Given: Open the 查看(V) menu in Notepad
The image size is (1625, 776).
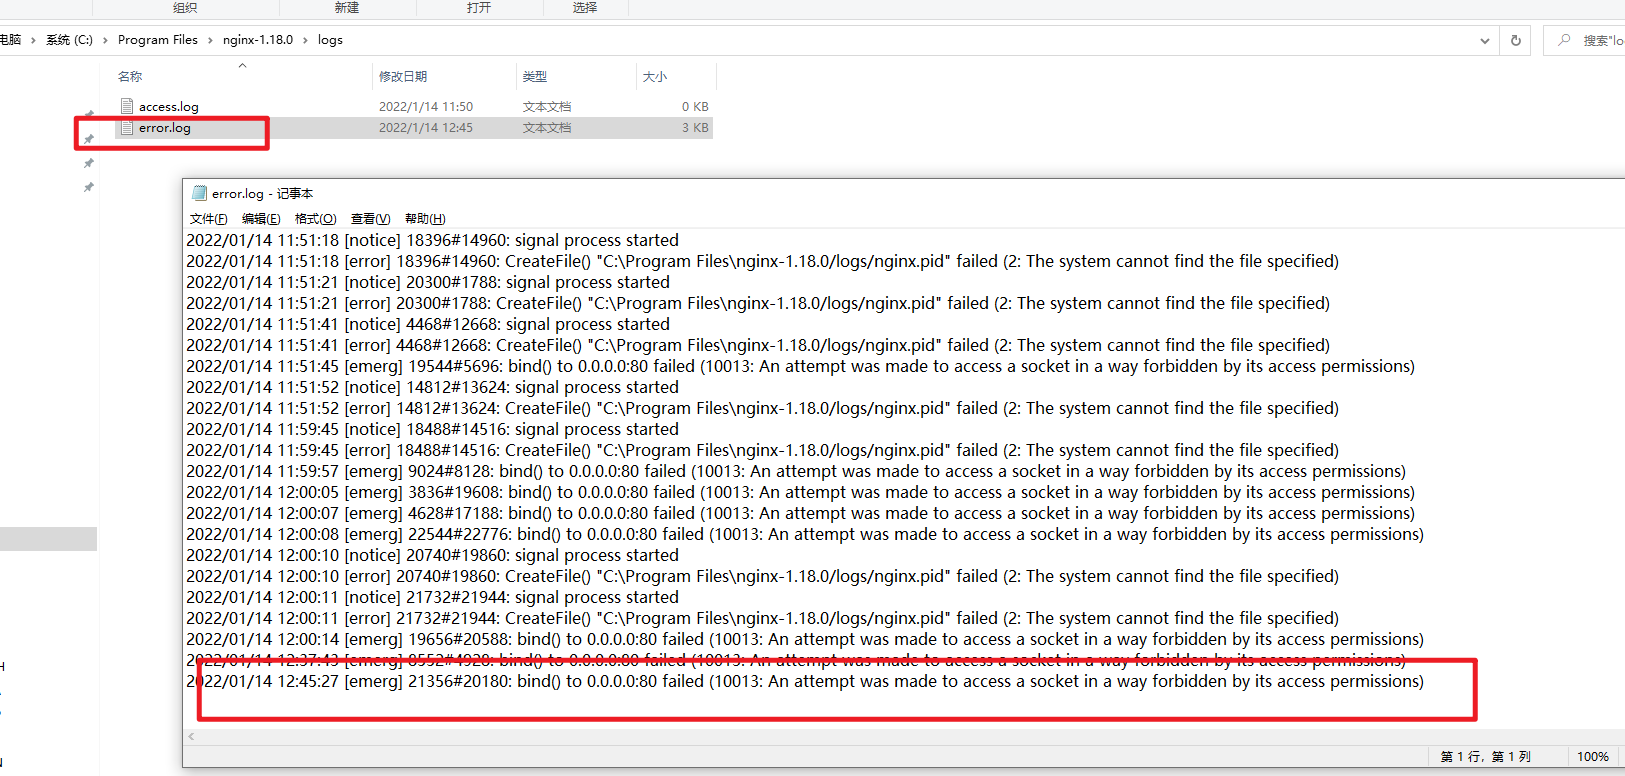Looking at the screenshot, I should click(x=370, y=218).
